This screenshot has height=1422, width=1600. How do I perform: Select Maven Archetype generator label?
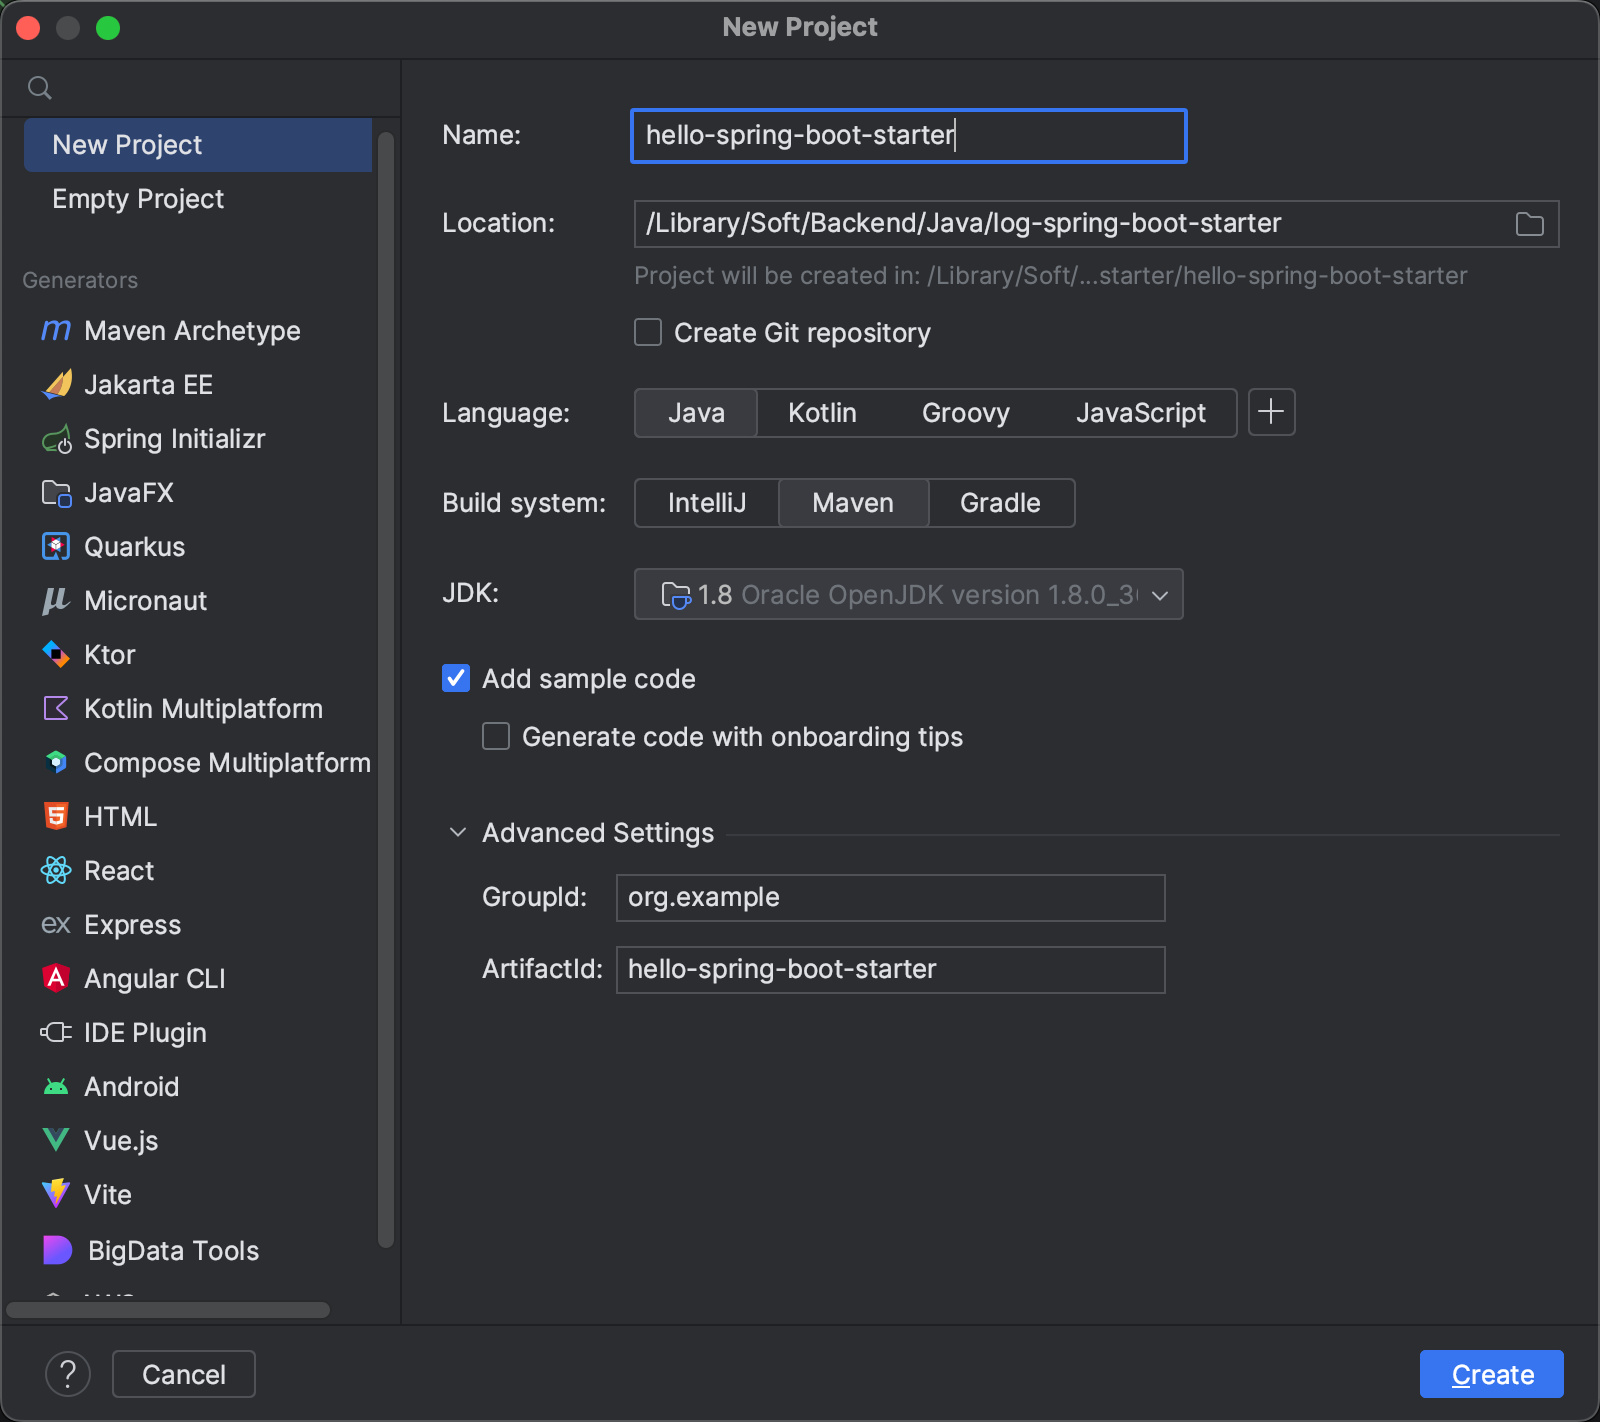pyautogui.click(x=192, y=331)
